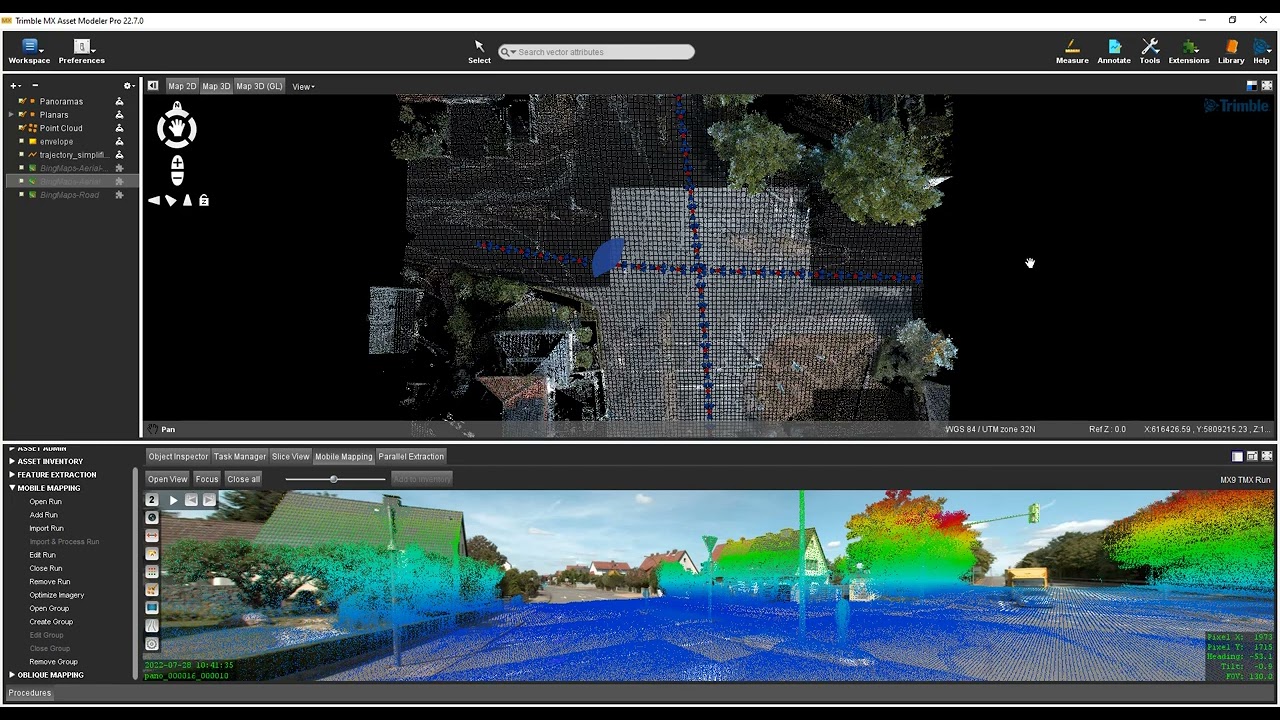Viewport: 1280px width, 720px height.
Task: Enable the BingMaps-Road layer checkbox
Action: click(22, 195)
